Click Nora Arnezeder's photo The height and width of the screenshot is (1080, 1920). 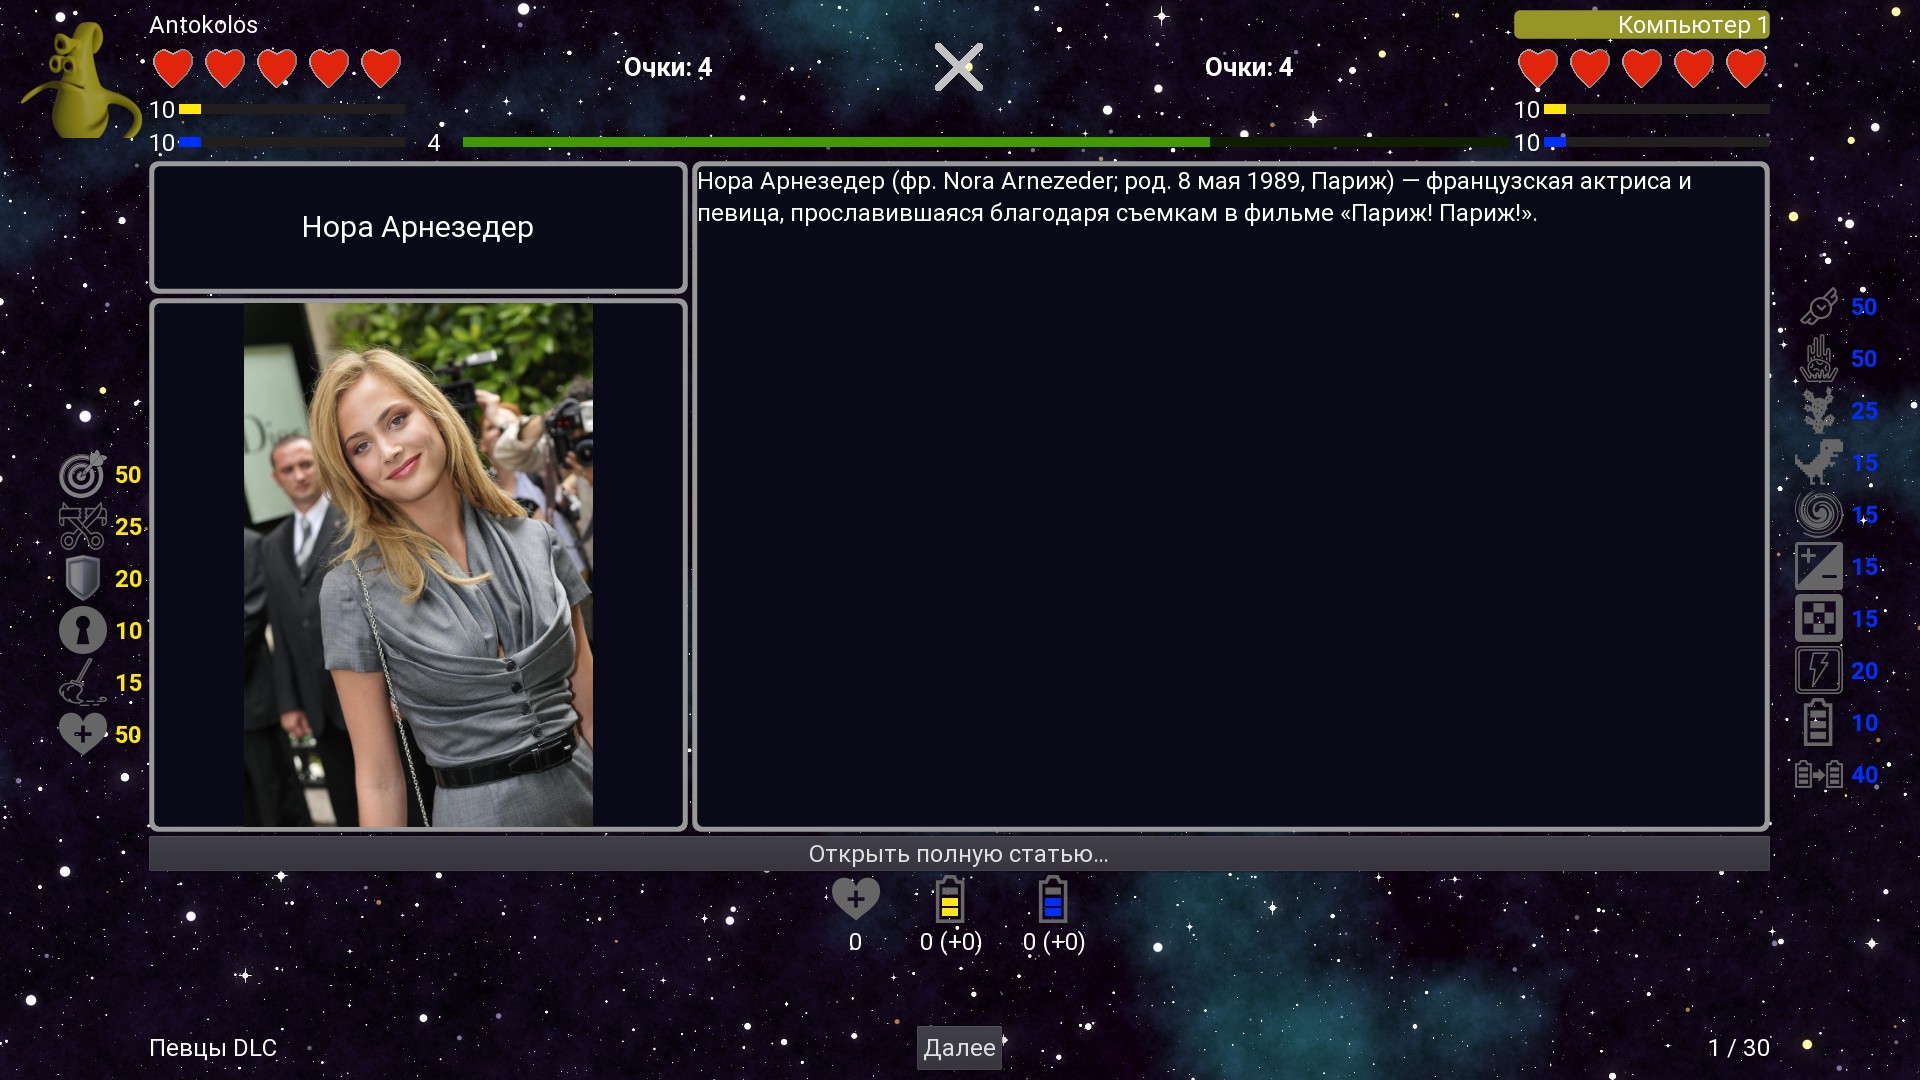click(x=418, y=565)
